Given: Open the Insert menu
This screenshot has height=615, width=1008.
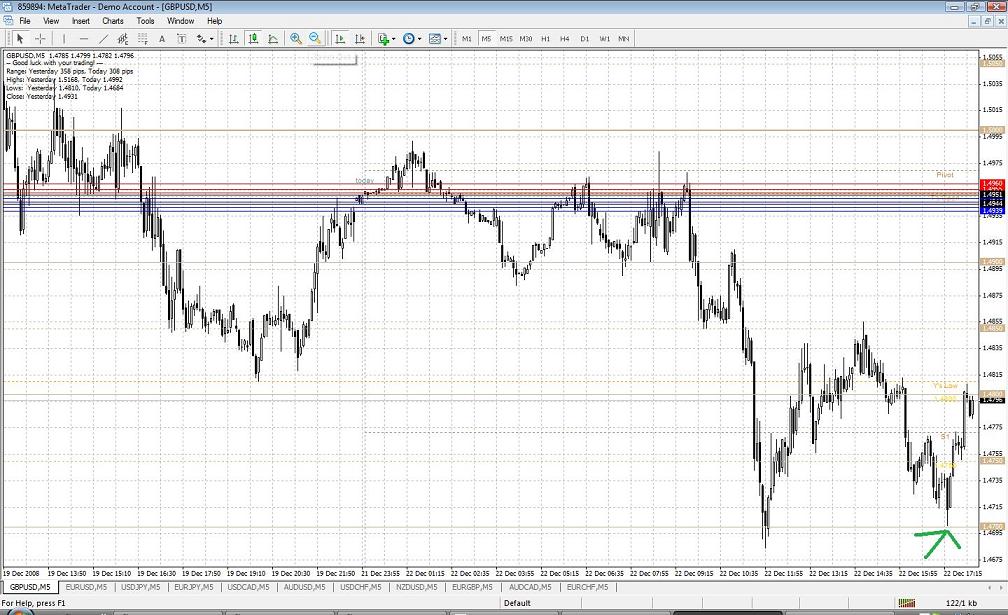Looking at the screenshot, I should 81,21.
